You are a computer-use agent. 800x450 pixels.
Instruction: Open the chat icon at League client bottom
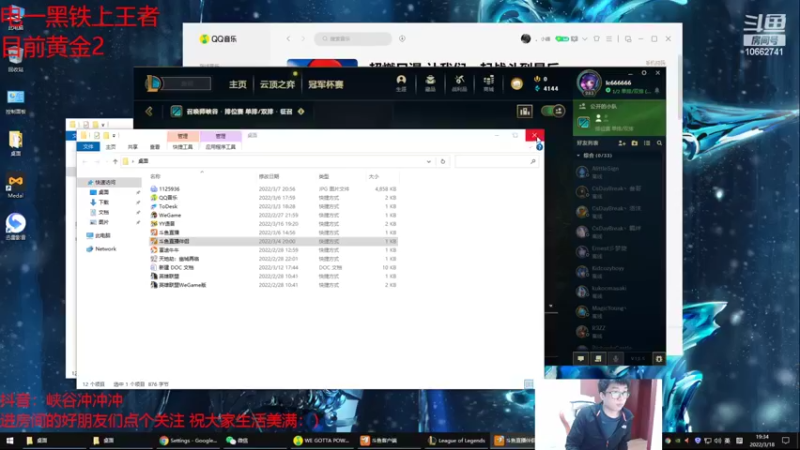click(x=581, y=359)
